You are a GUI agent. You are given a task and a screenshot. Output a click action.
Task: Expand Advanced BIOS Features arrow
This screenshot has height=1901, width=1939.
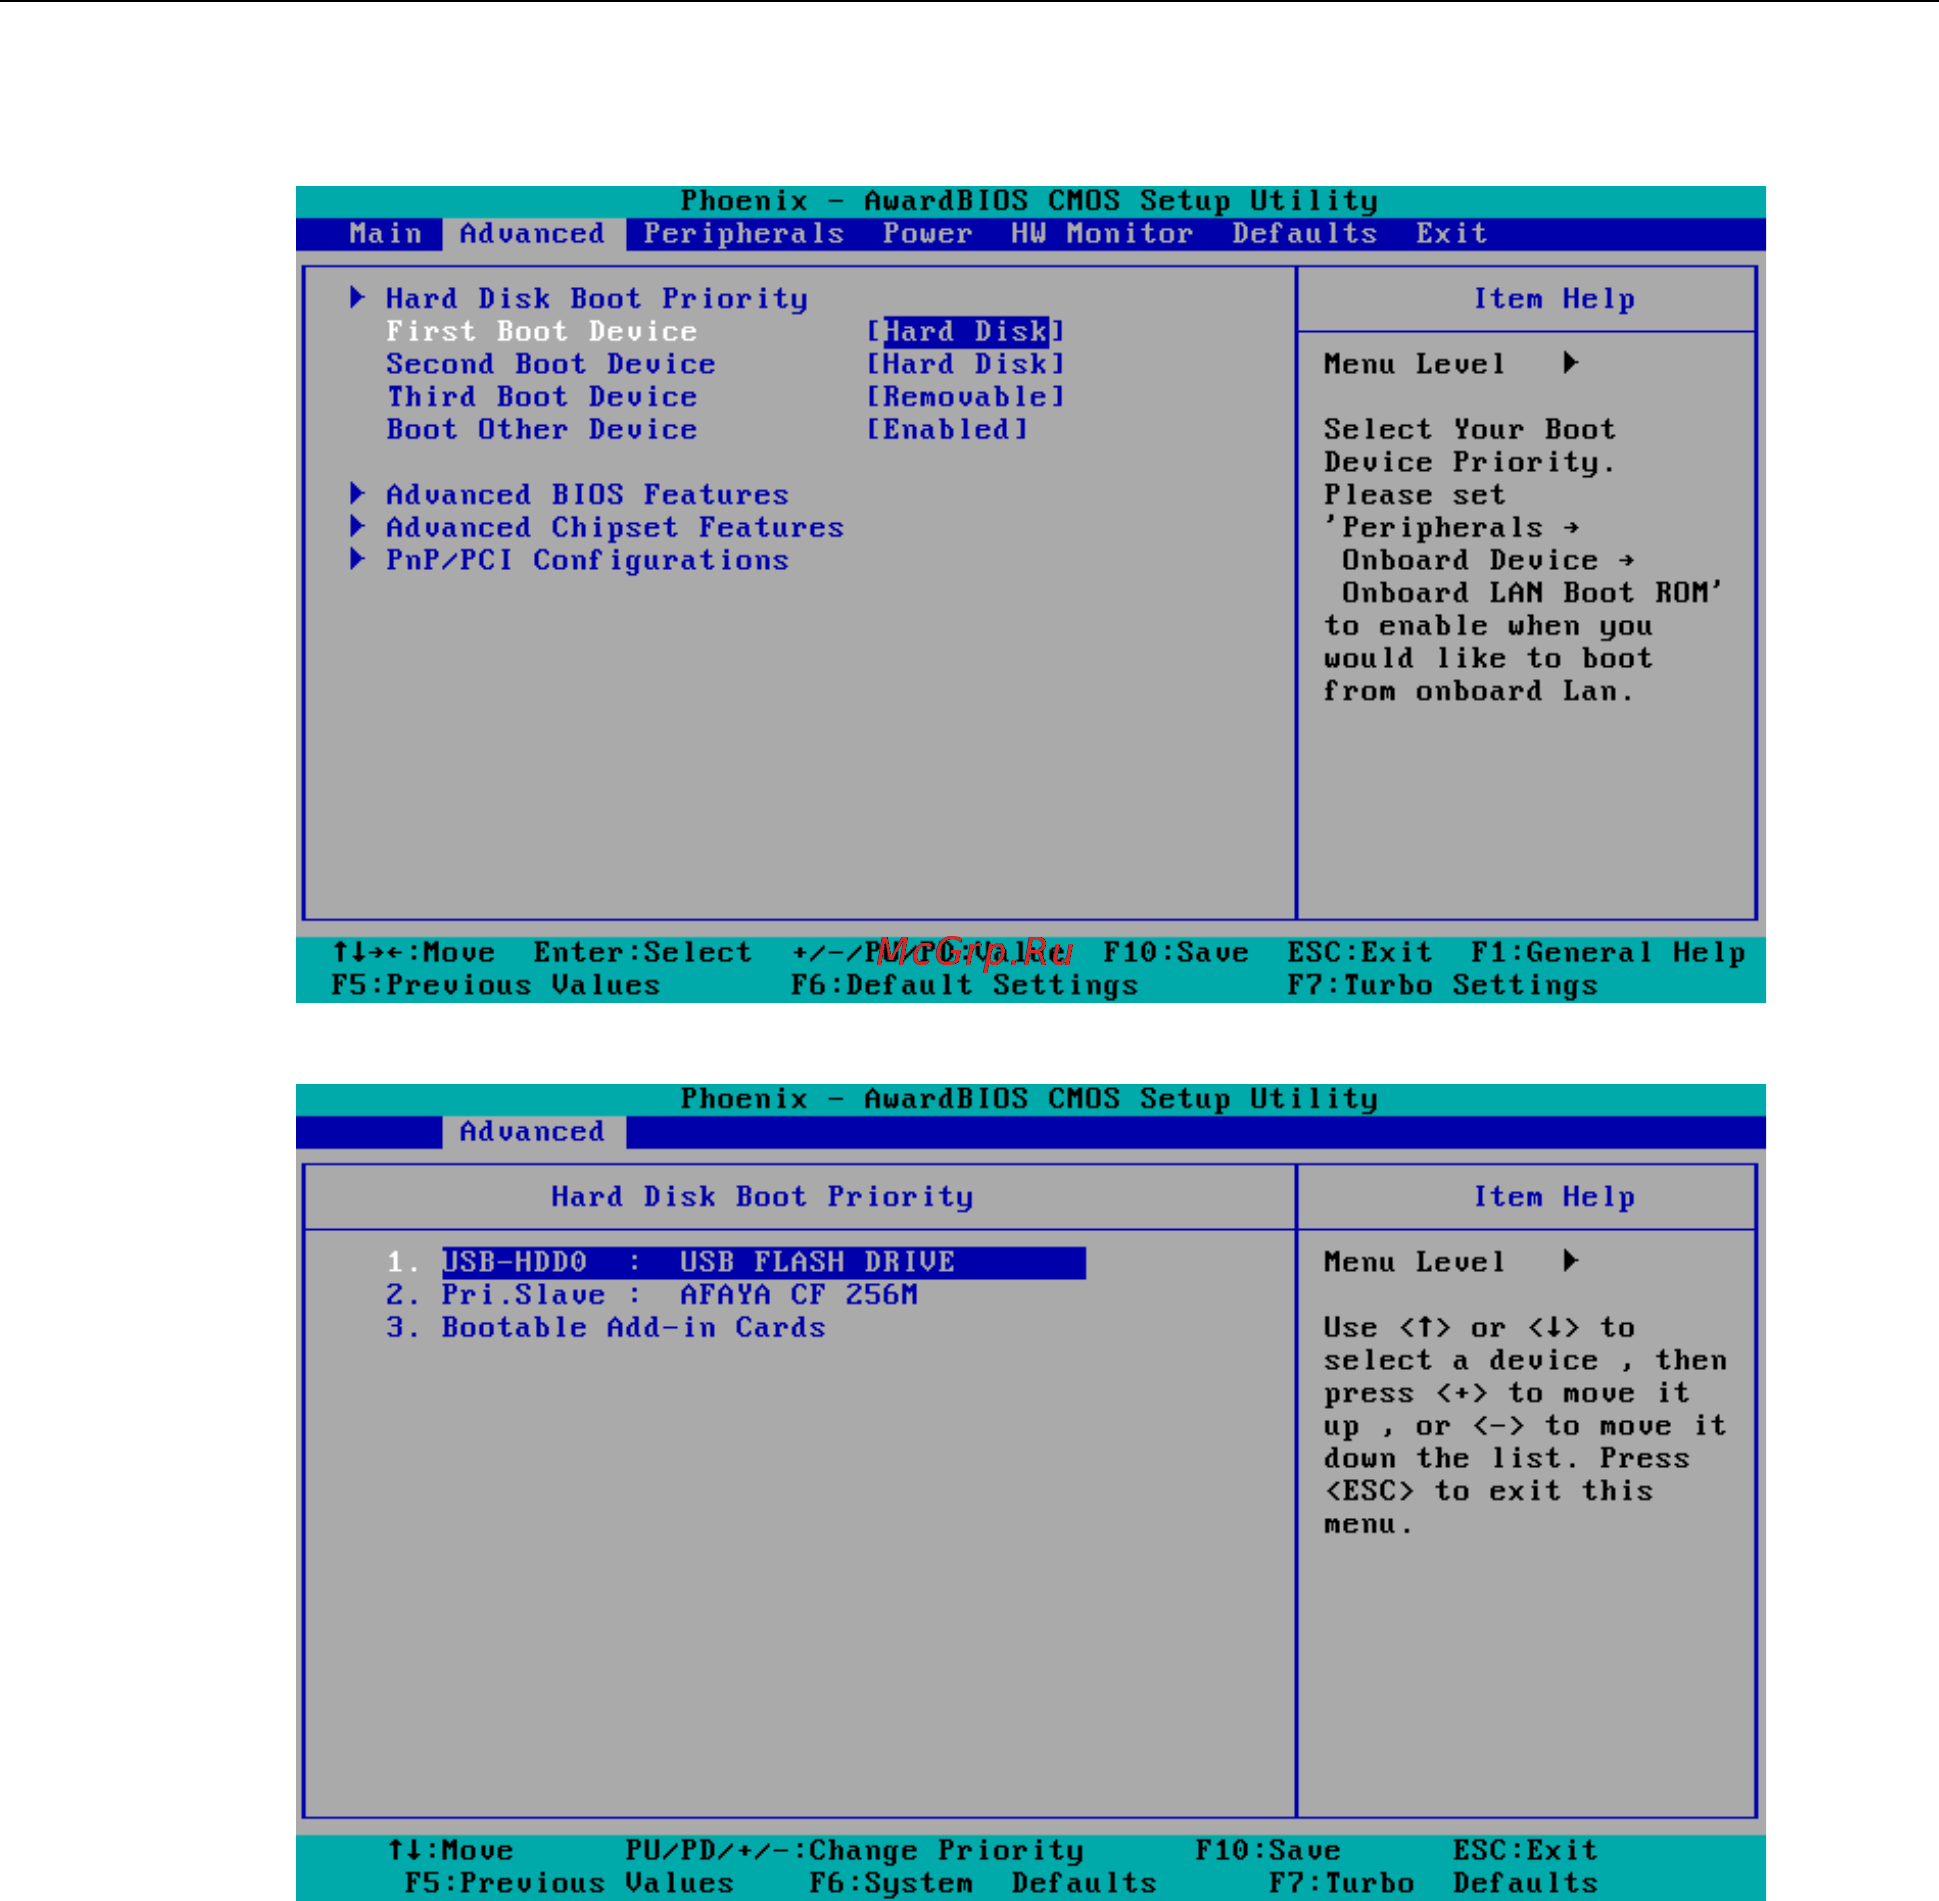tap(357, 493)
